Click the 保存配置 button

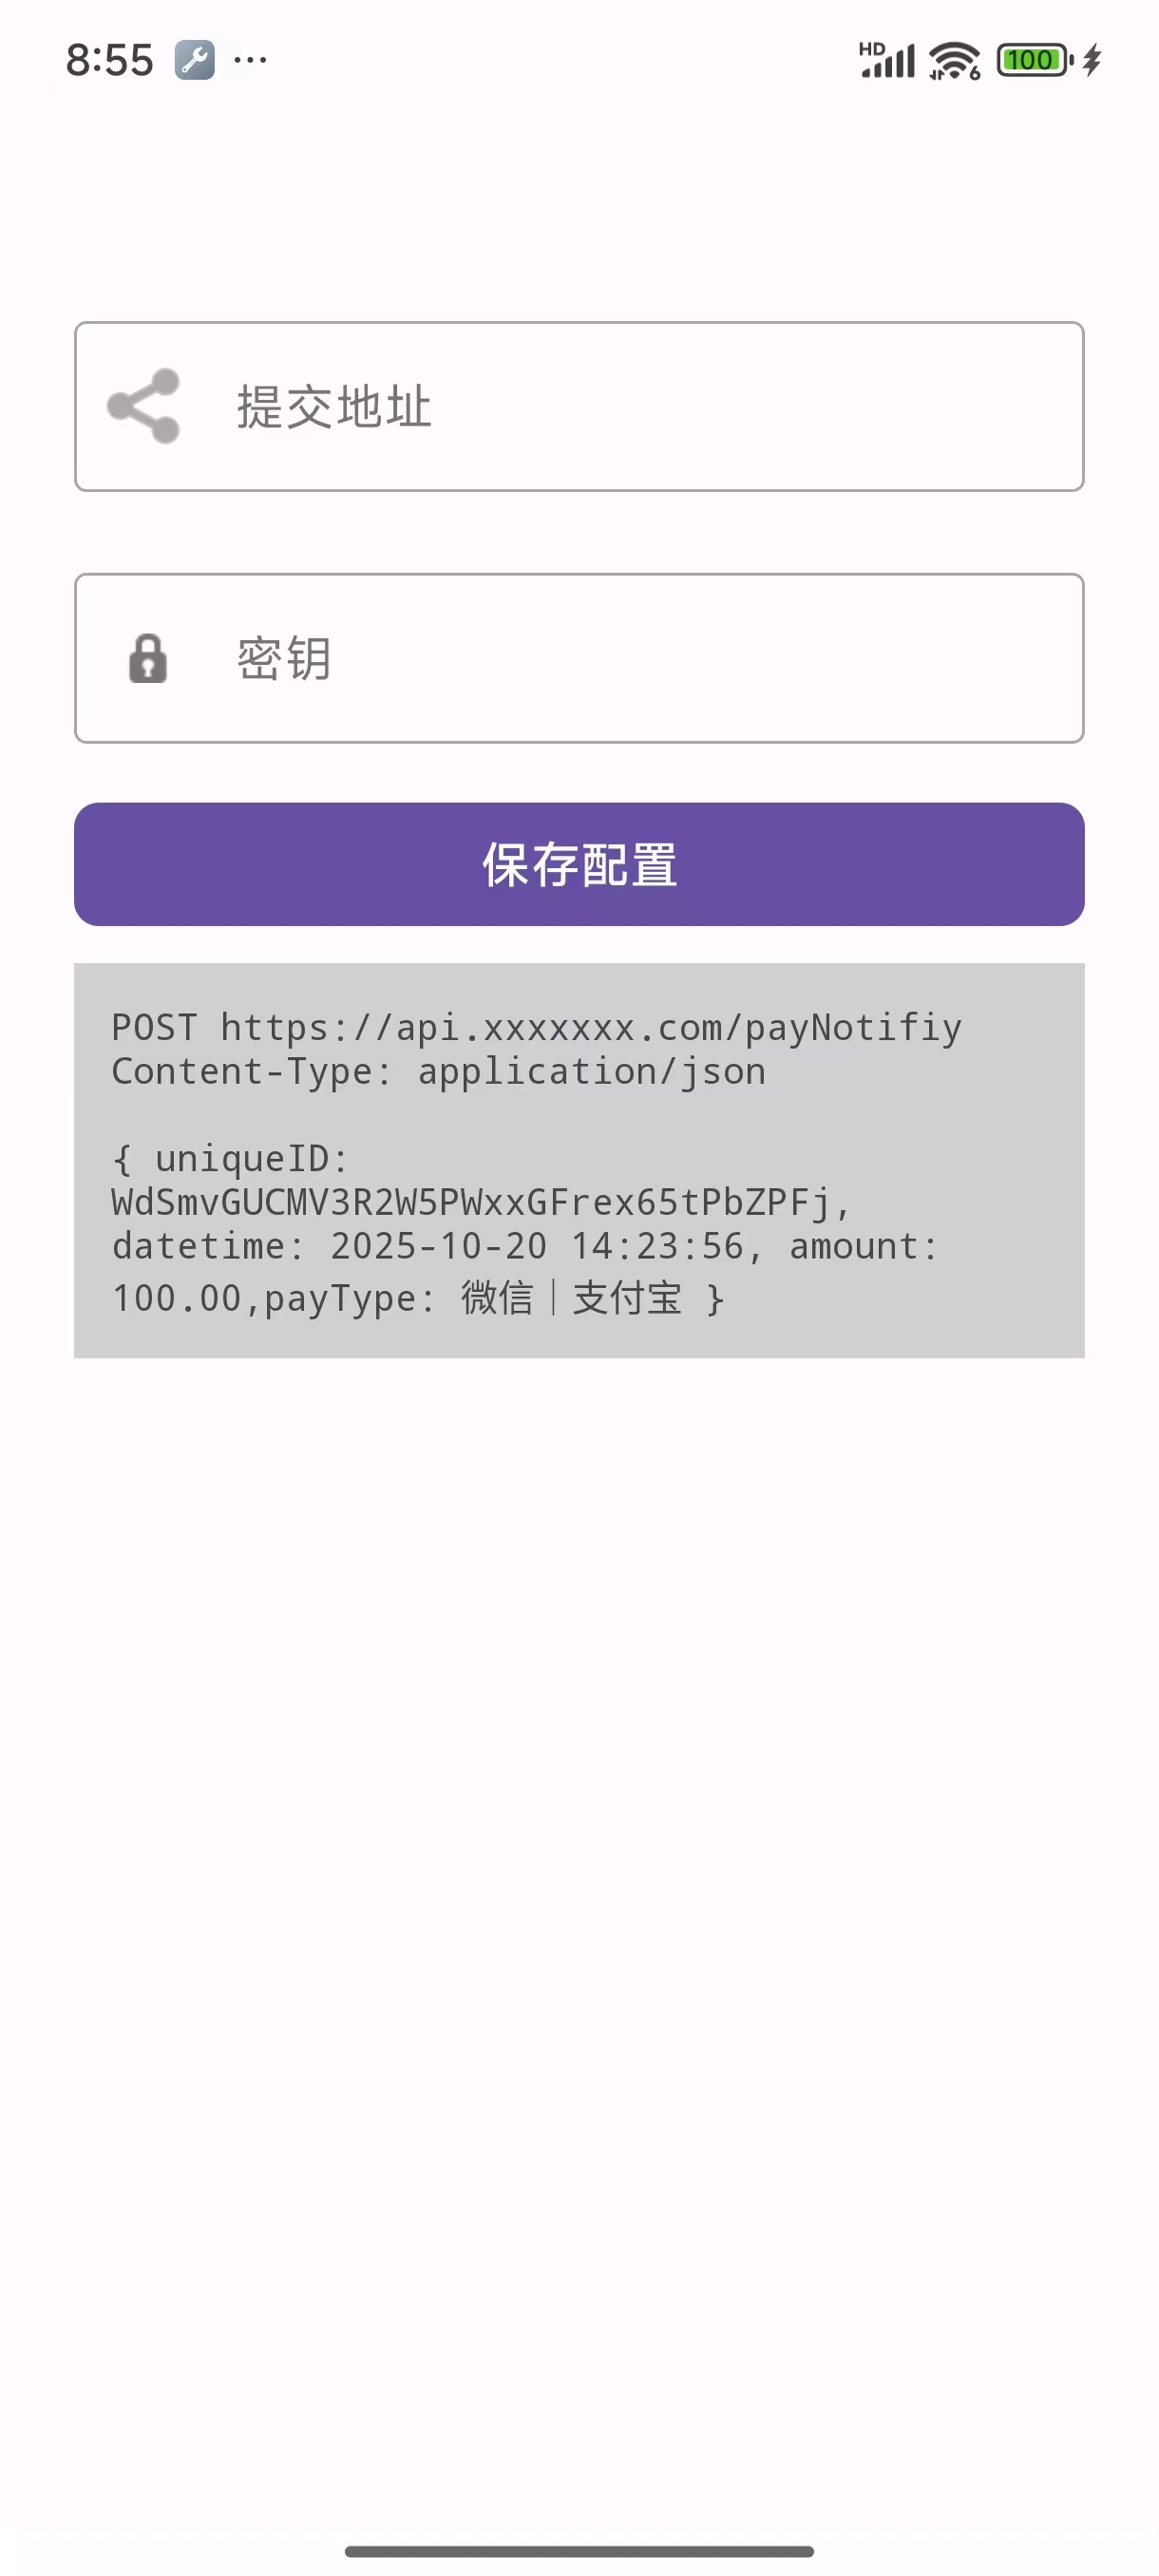pos(579,864)
